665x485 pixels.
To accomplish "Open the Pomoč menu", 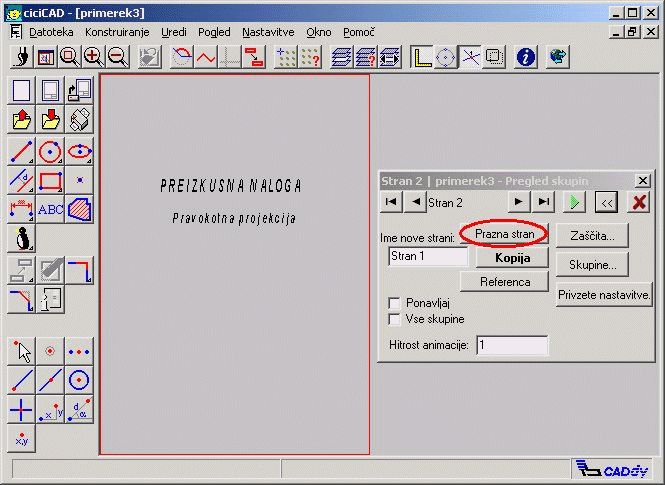I will tap(359, 32).
